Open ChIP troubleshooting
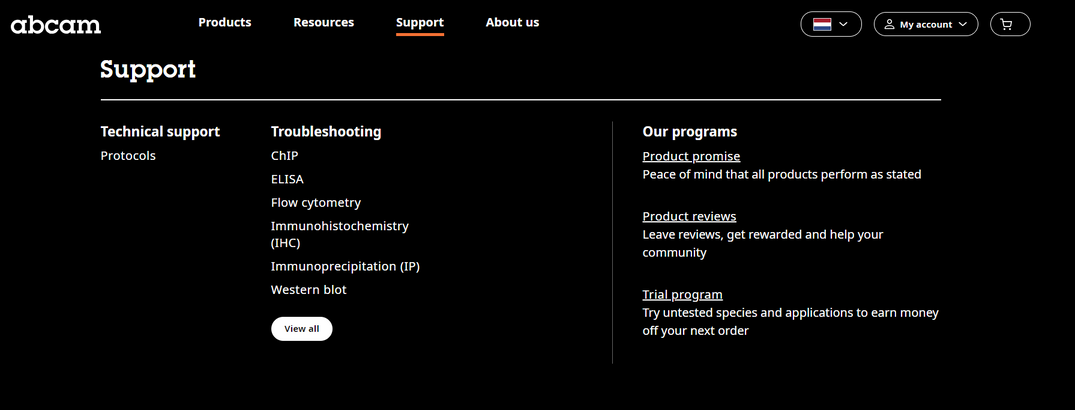 (285, 156)
